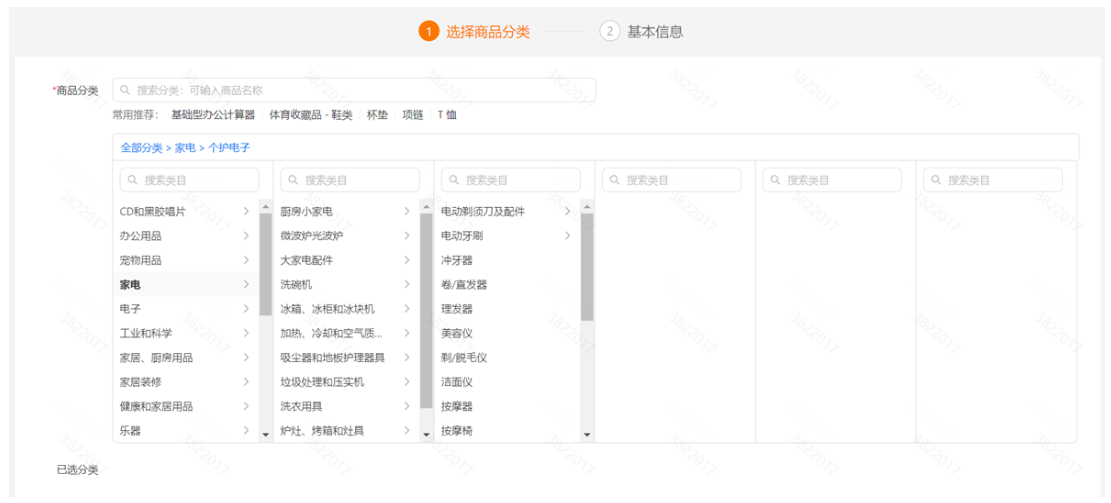Expand the 电动牙刷 category arrow
The image size is (1111, 503).
click(x=567, y=236)
